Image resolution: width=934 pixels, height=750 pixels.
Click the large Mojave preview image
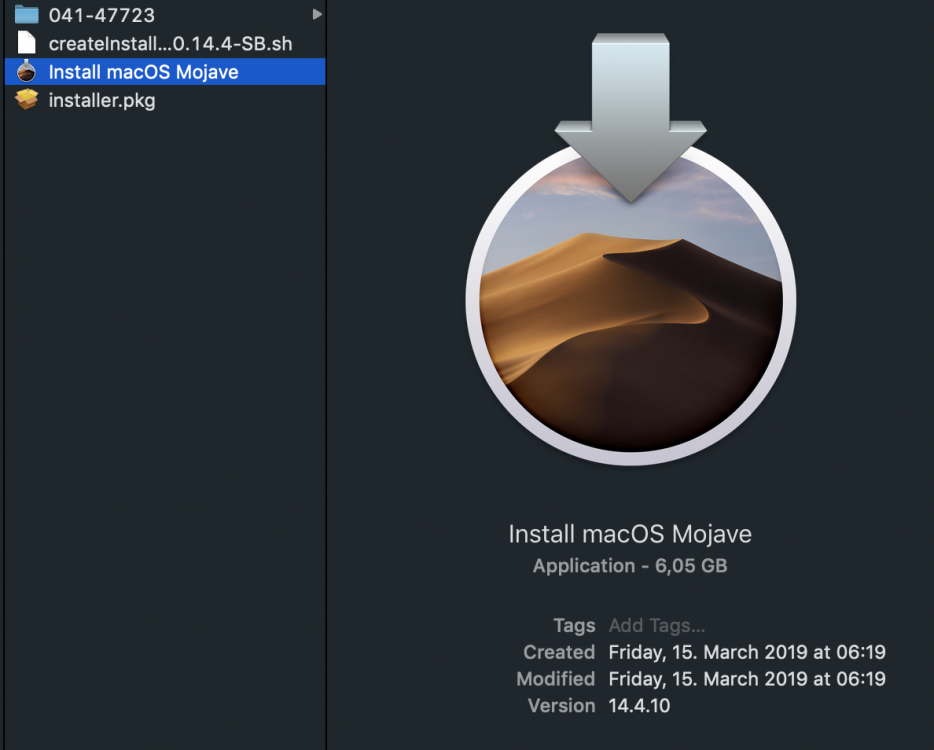[630, 250]
